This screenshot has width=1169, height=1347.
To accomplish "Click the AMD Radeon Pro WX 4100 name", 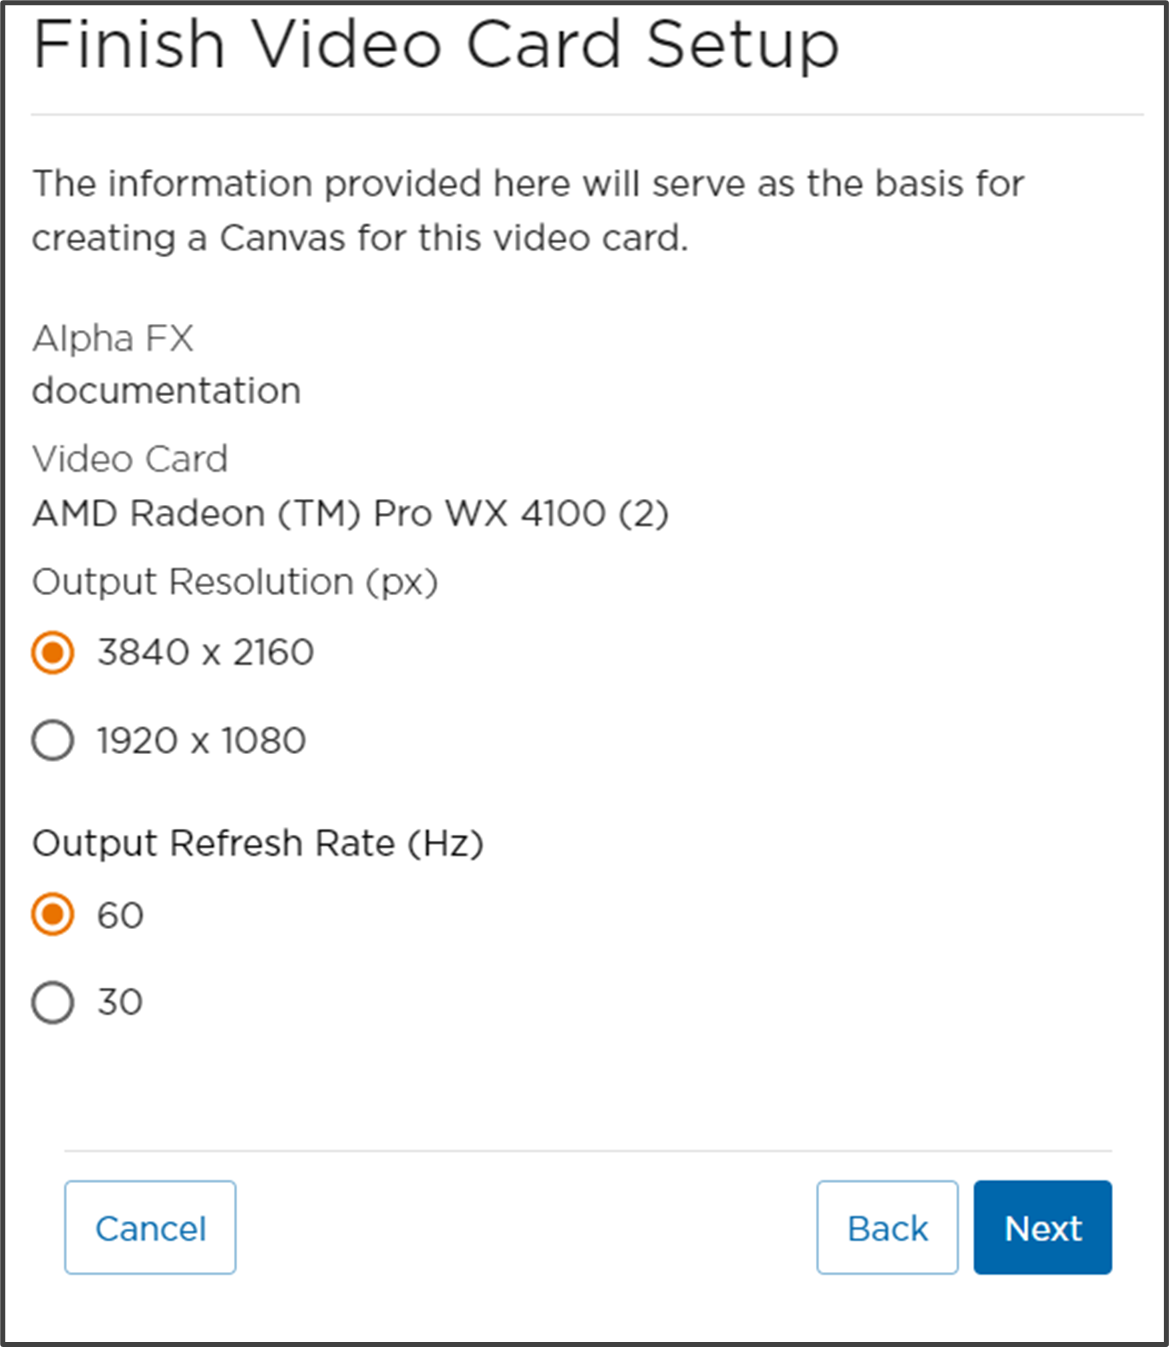I will (350, 514).
